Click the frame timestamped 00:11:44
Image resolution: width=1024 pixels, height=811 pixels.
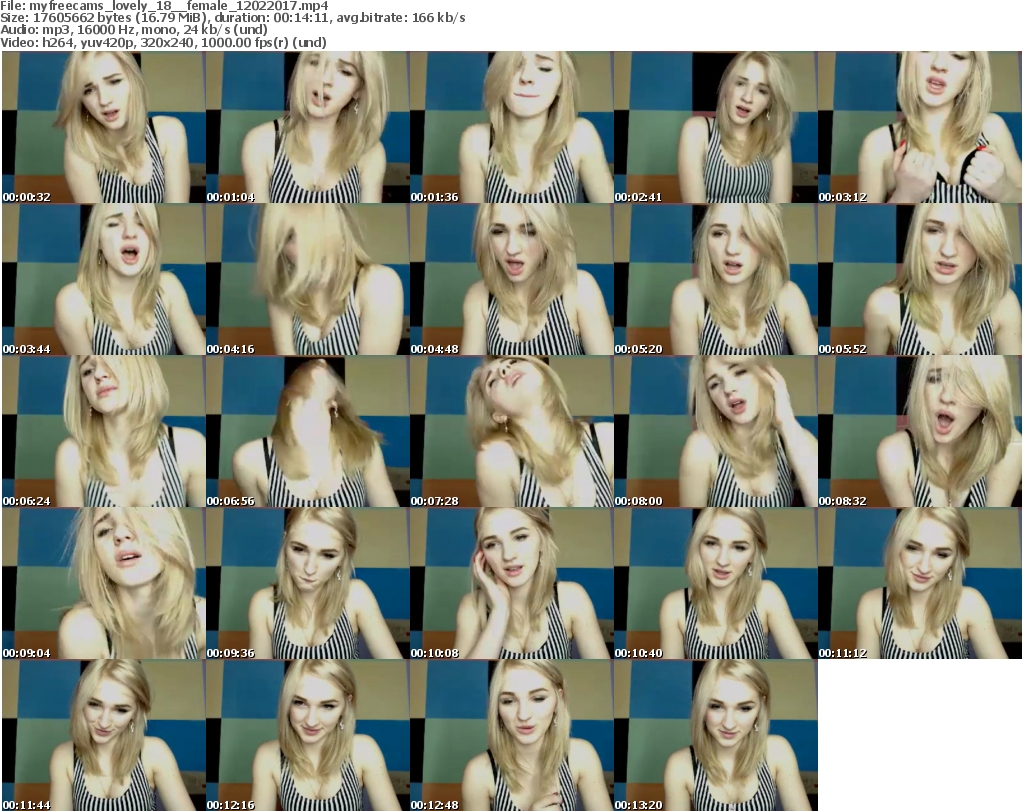pyautogui.click(x=103, y=735)
